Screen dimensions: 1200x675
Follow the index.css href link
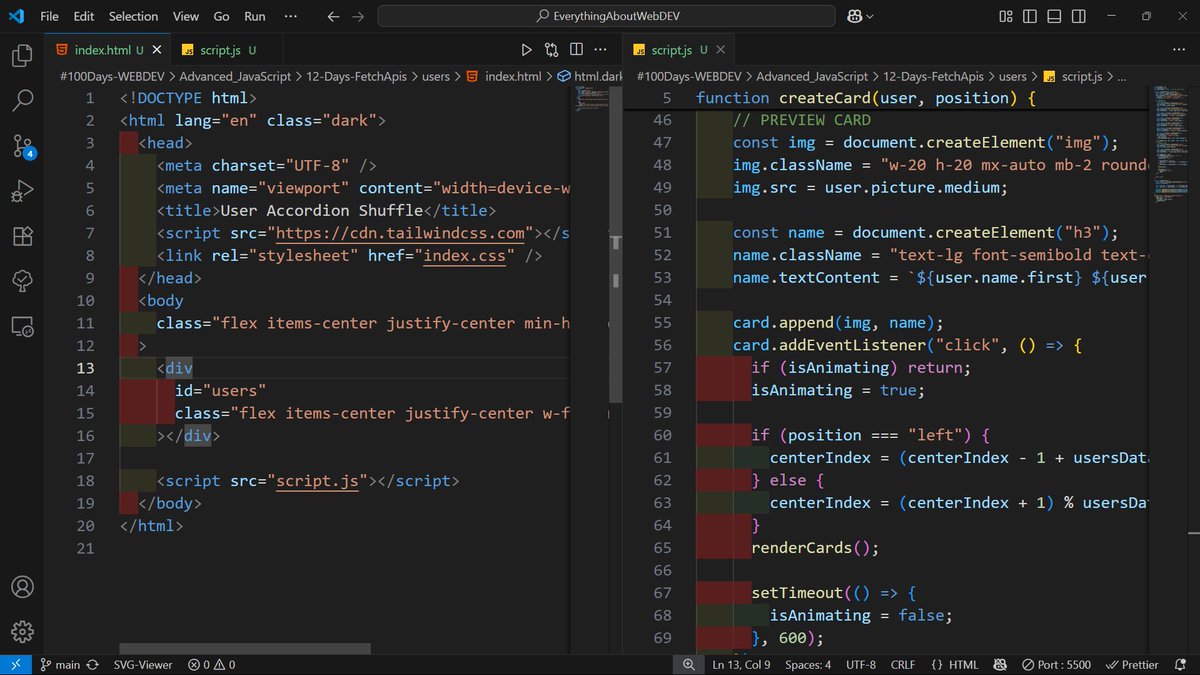464,255
